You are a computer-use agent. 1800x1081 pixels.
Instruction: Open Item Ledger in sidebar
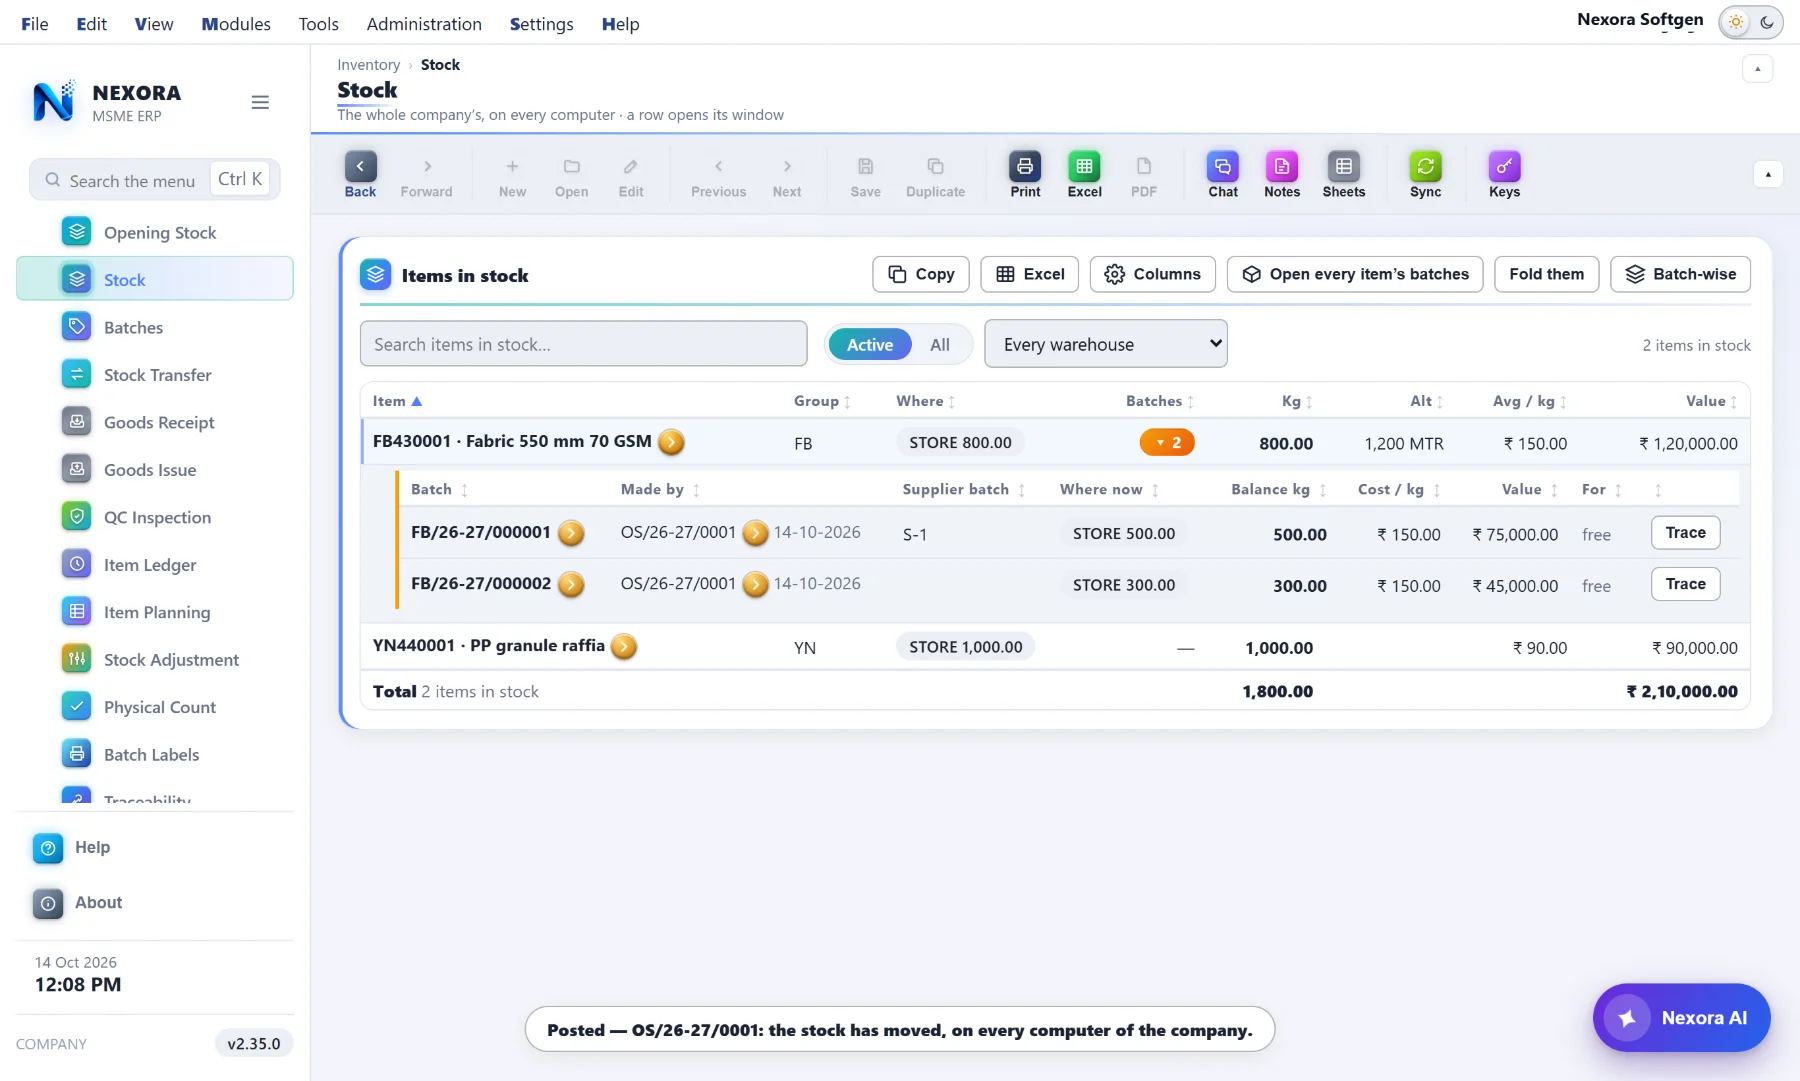point(155,565)
